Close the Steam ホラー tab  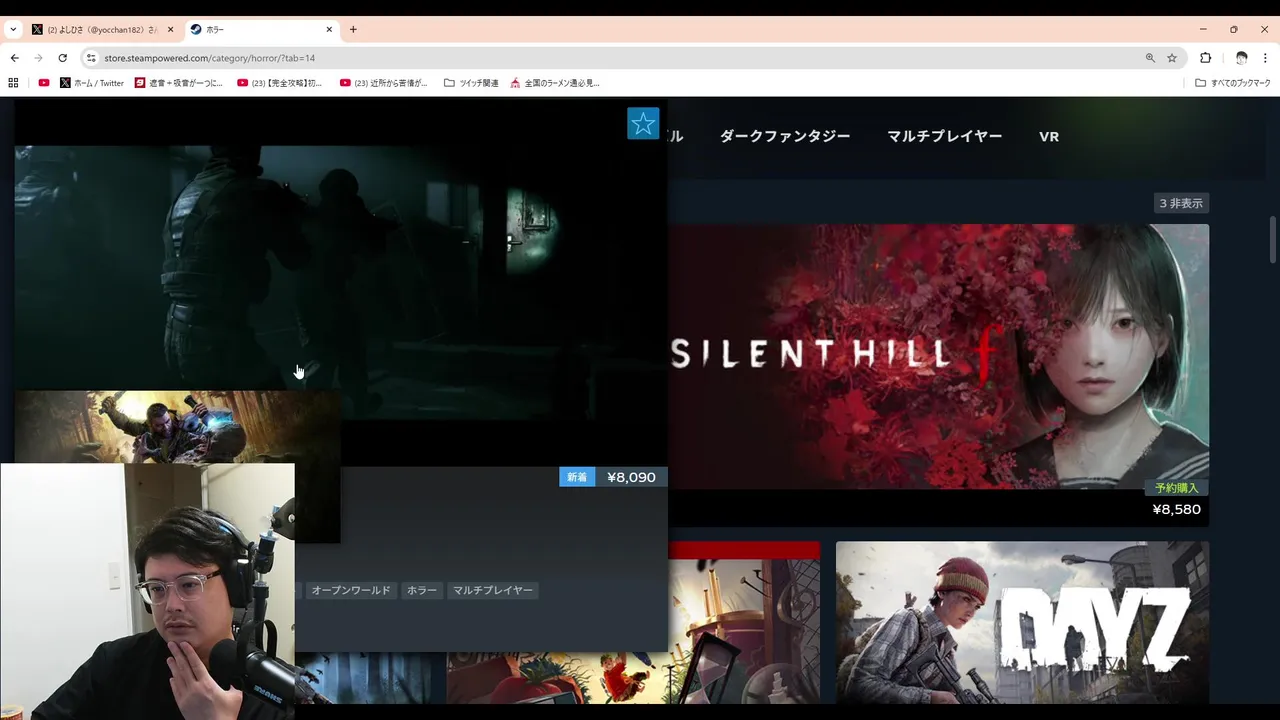point(329,30)
